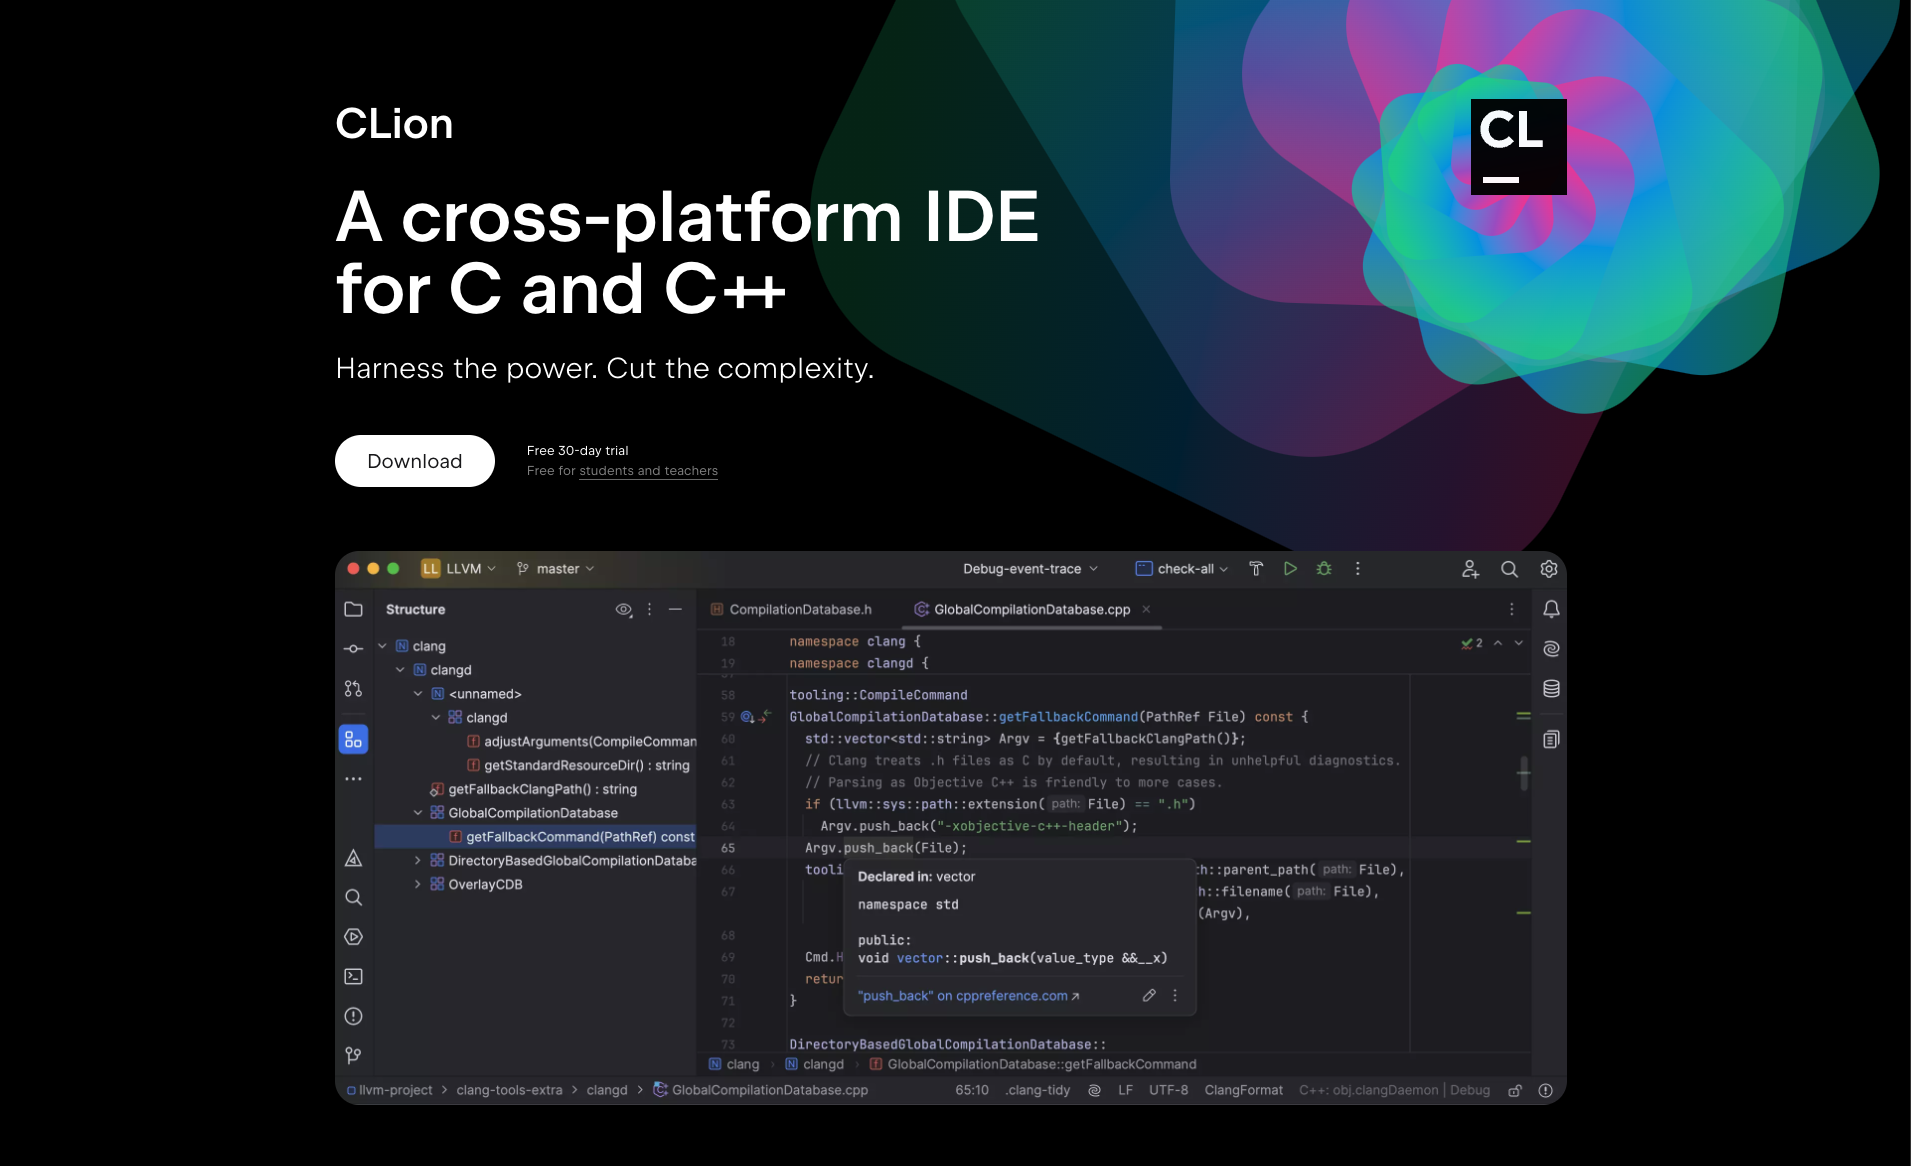1911x1166 pixels.
Task: Click the UTF-8 encoding widget
Action: (x=1168, y=1090)
